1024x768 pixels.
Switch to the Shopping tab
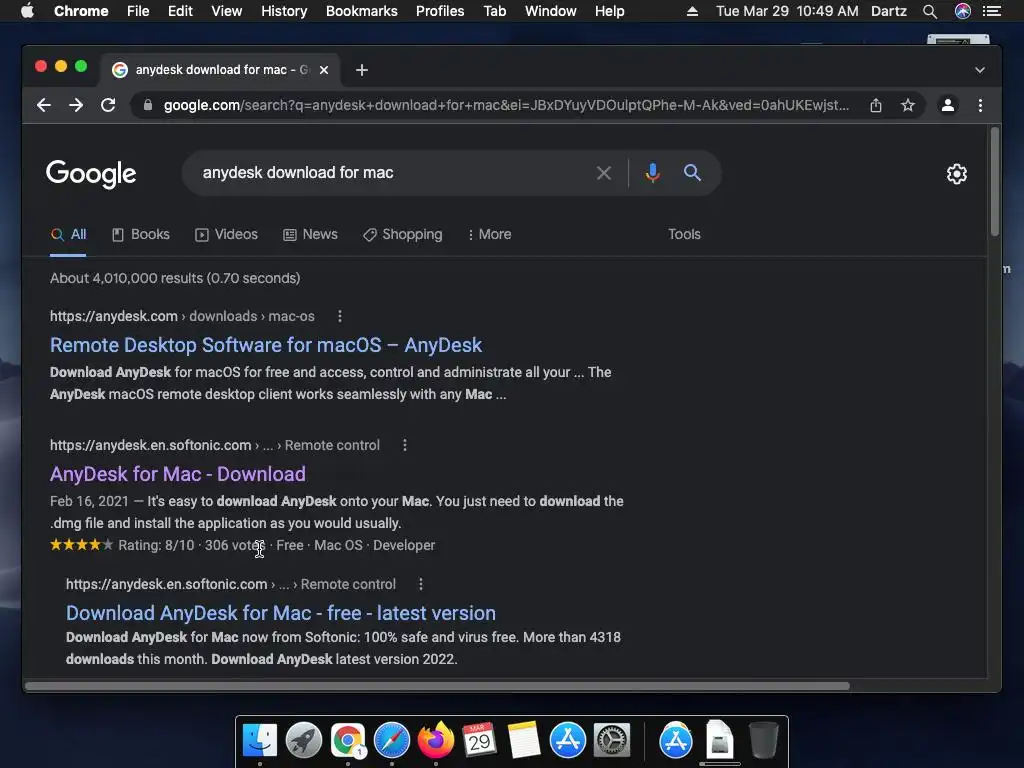402,234
